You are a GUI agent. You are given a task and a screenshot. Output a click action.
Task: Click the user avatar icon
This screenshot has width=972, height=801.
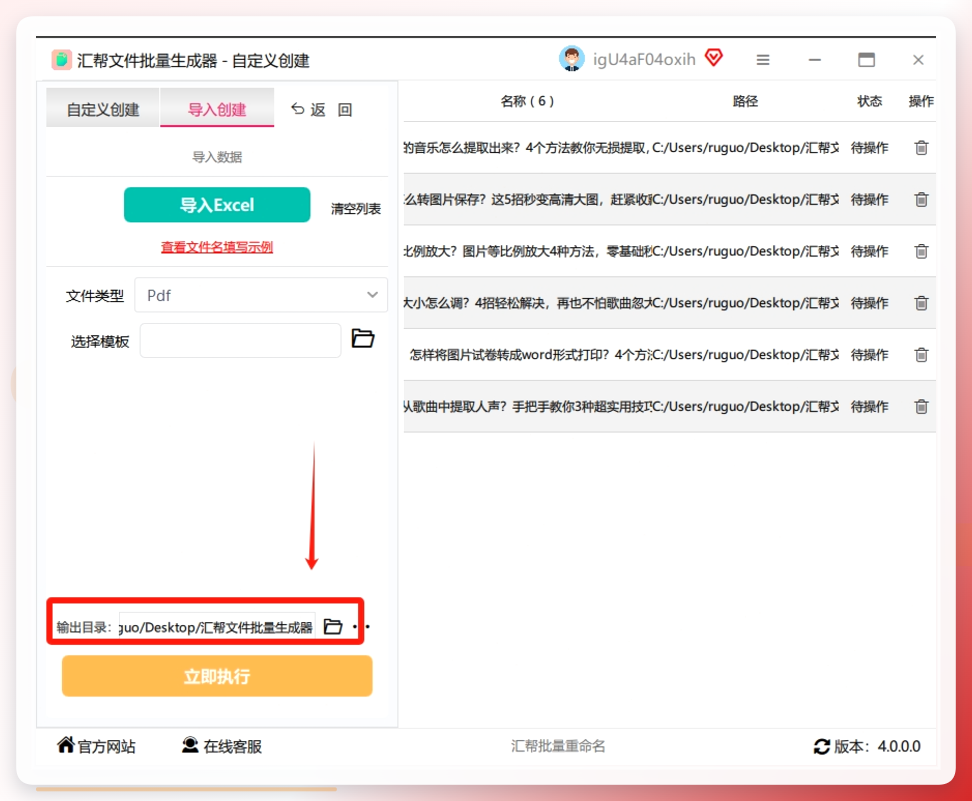pos(571,60)
